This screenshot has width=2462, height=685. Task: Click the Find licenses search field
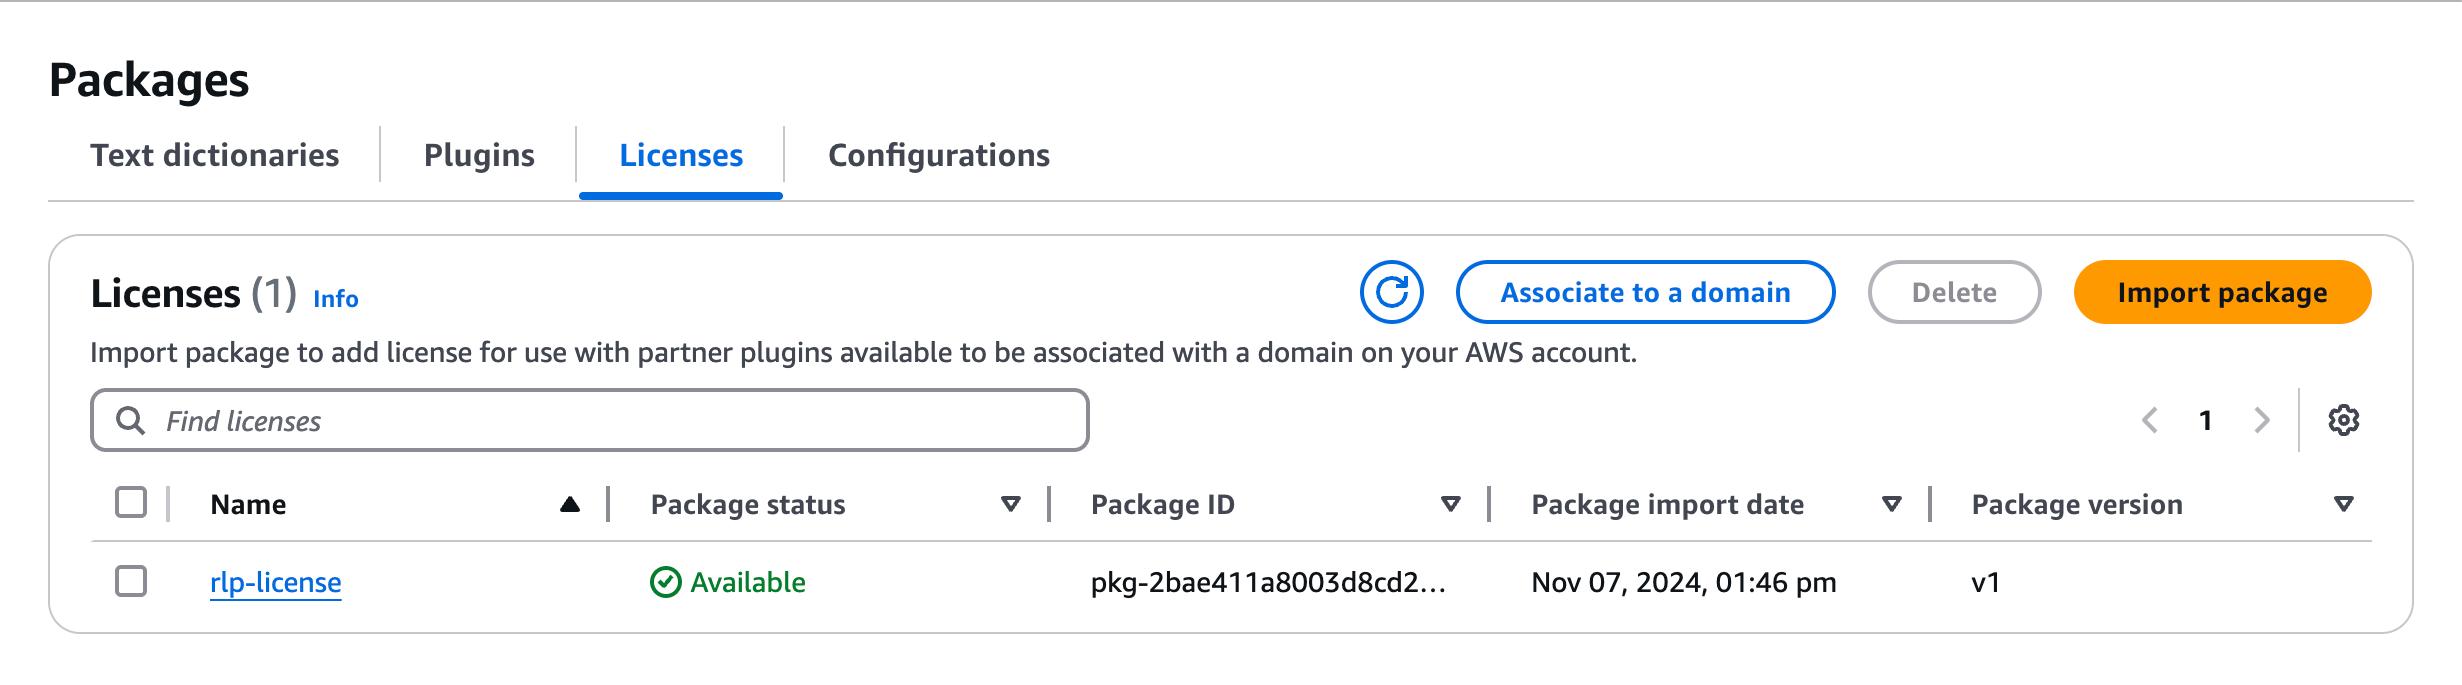coord(590,420)
